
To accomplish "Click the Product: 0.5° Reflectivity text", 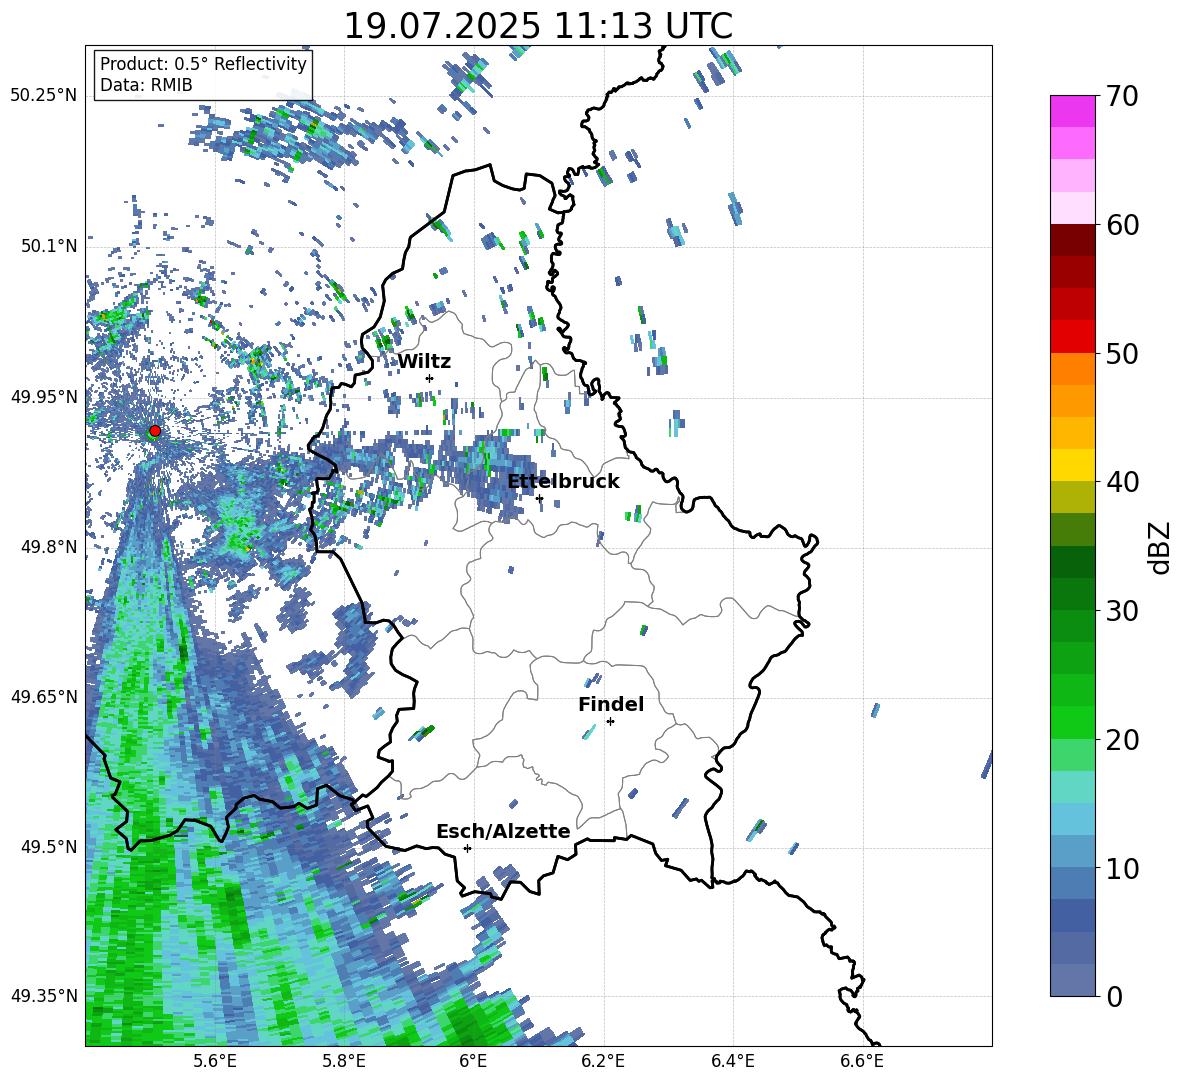I will 203,64.
